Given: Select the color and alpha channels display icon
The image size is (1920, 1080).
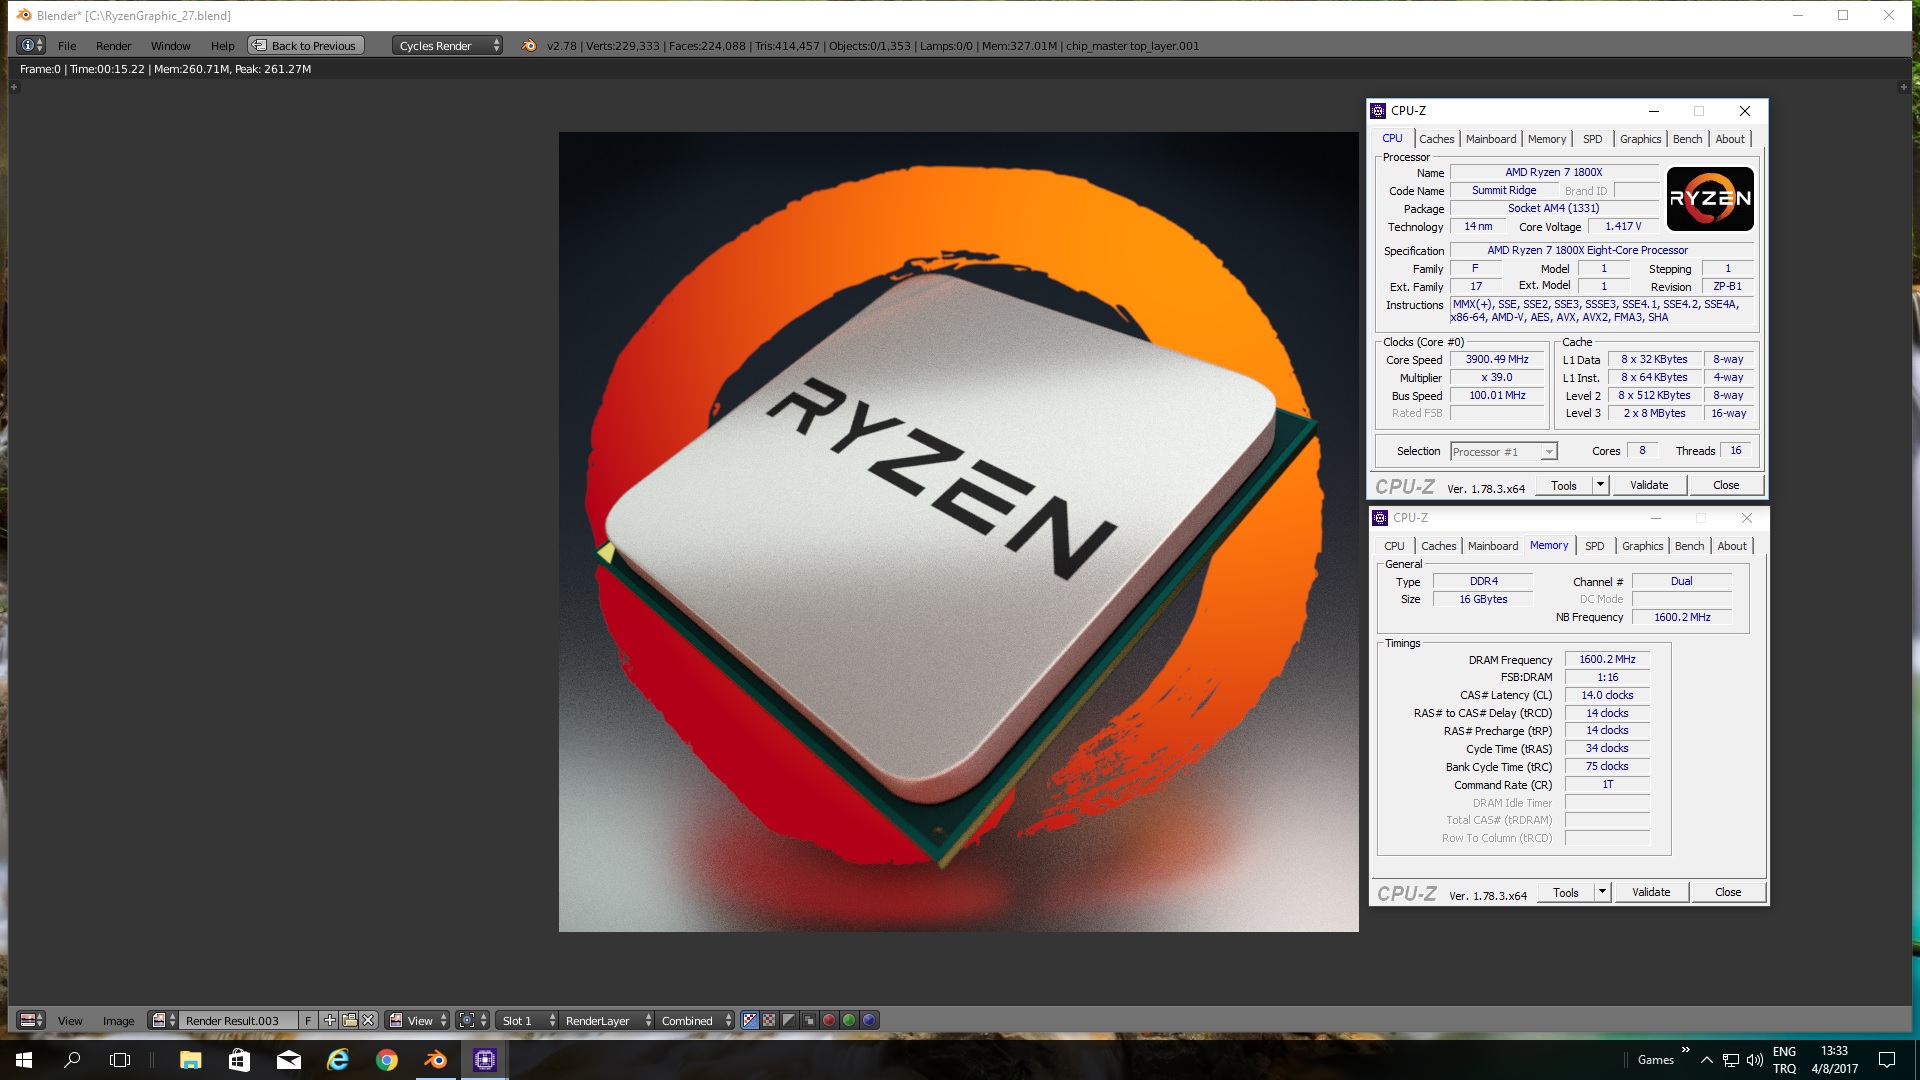Looking at the screenshot, I should coord(750,1020).
